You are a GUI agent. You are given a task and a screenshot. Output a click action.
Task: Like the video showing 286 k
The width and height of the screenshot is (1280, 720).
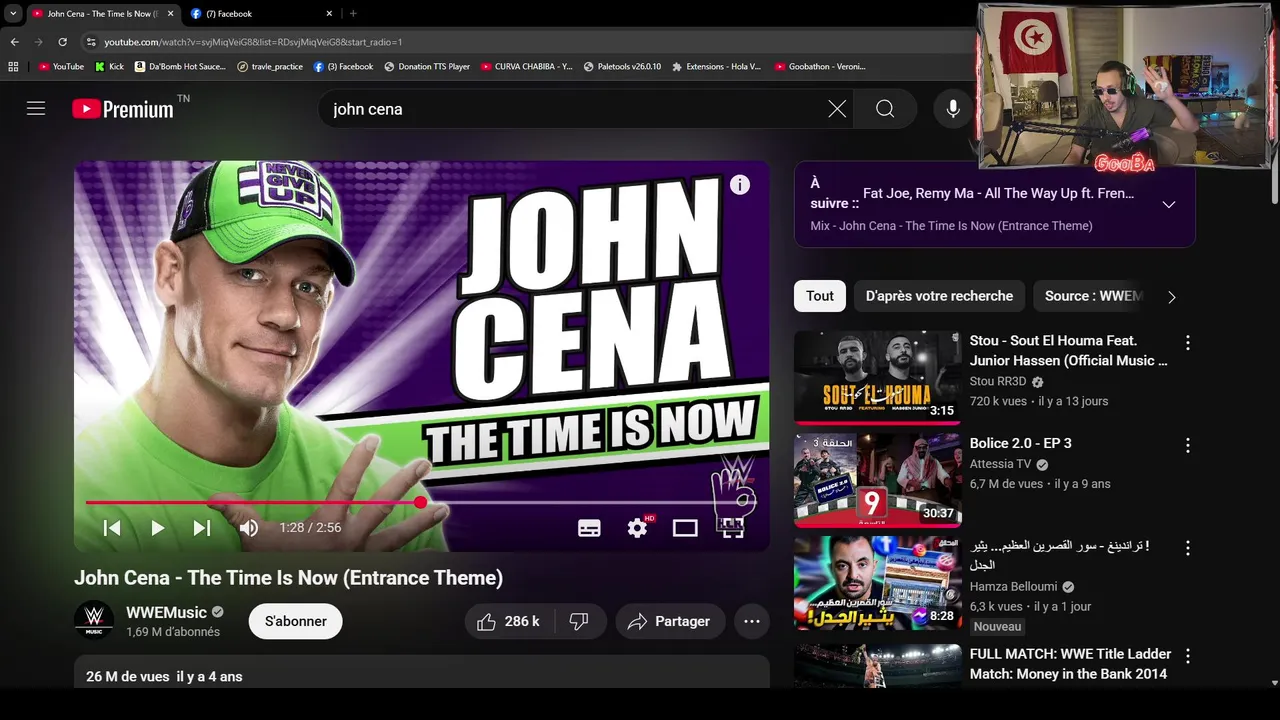point(508,621)
